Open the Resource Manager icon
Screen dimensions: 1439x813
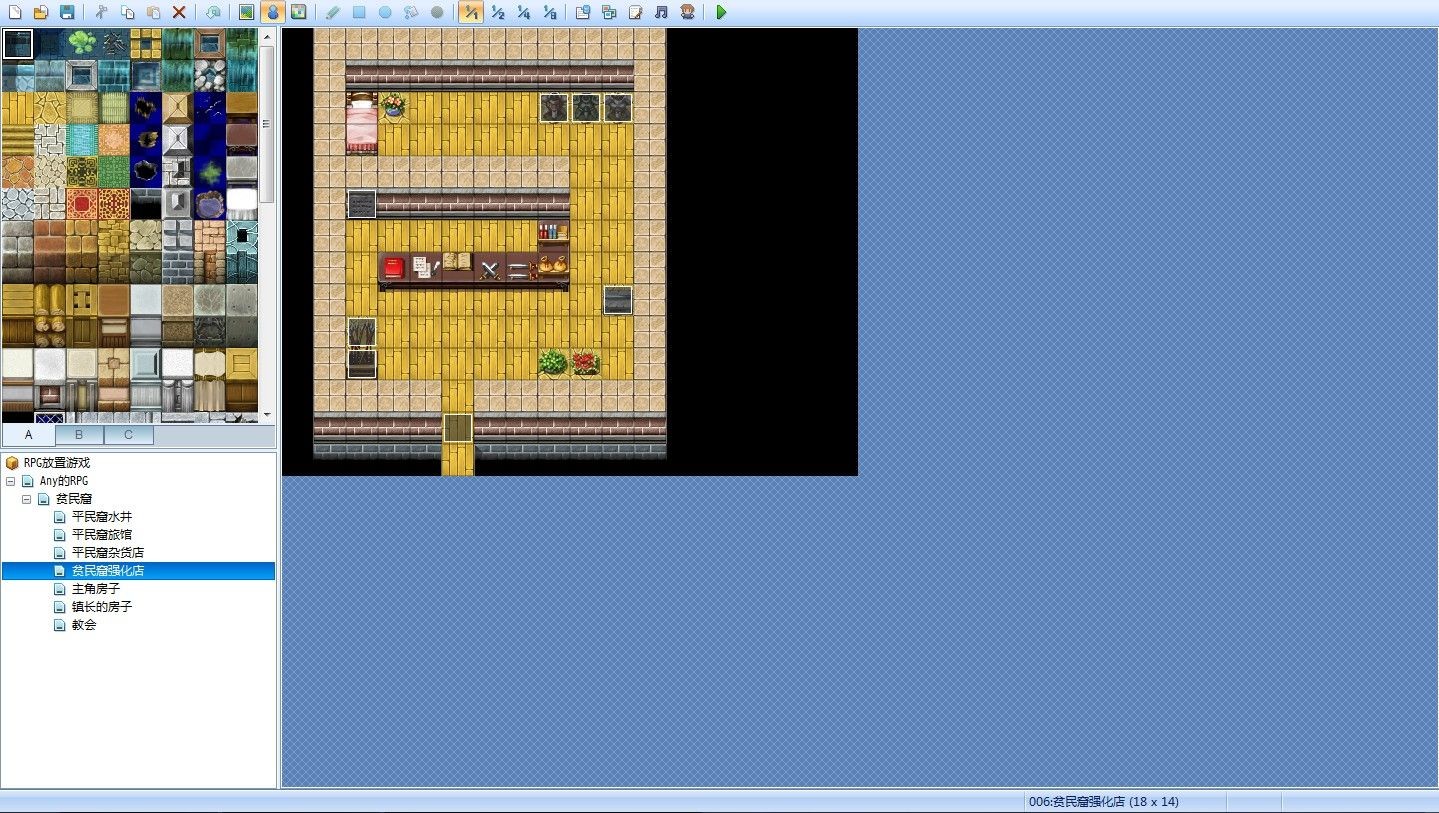609,12
